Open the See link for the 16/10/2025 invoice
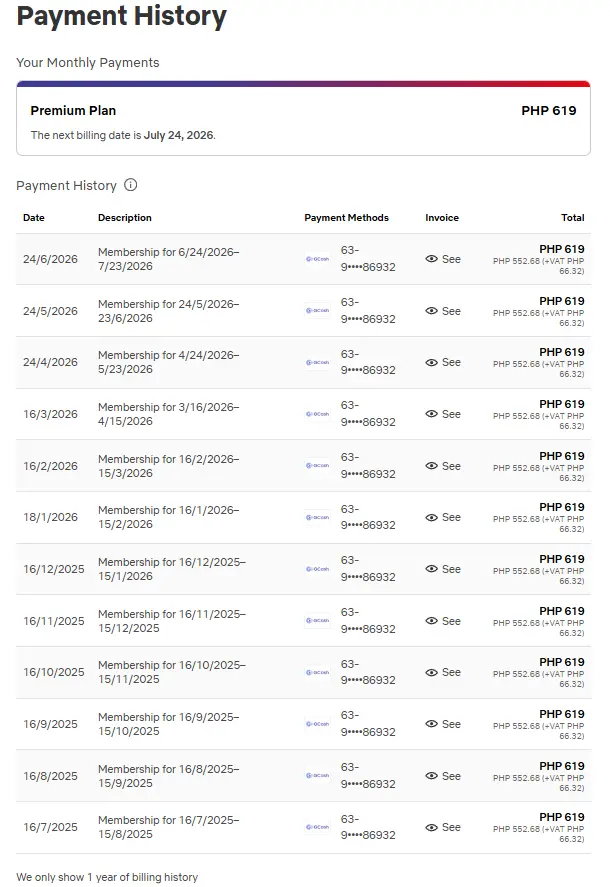 tap(443, 673)
